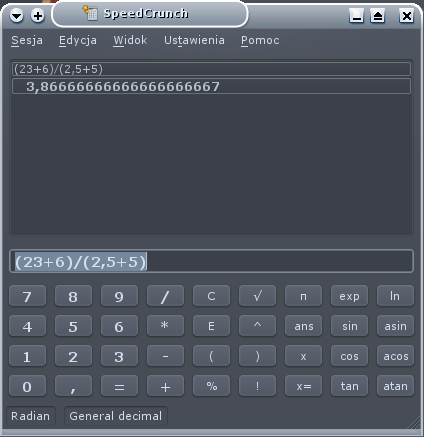
Task: Evaluate with the = key
Action: (119, 386)
